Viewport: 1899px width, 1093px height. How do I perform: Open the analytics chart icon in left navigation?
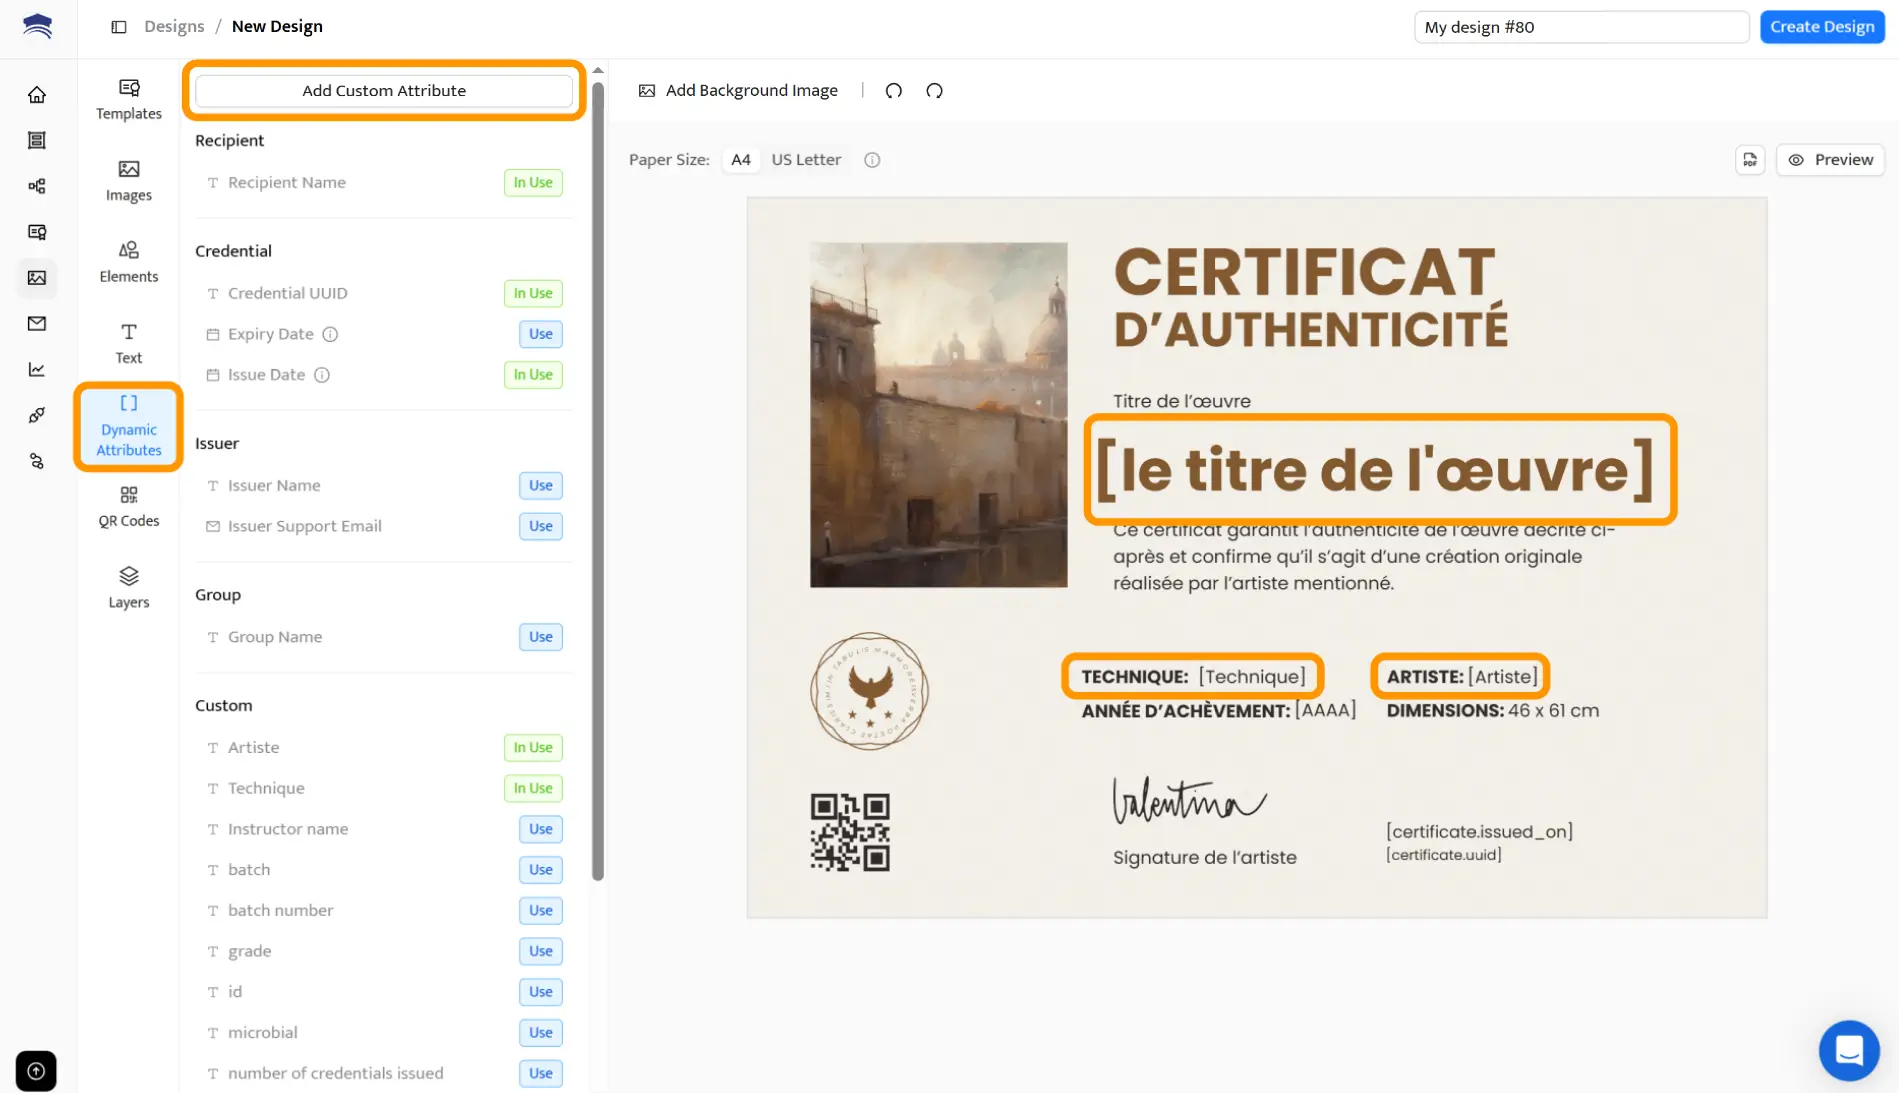pyautogui.click(x=37, y=369)
